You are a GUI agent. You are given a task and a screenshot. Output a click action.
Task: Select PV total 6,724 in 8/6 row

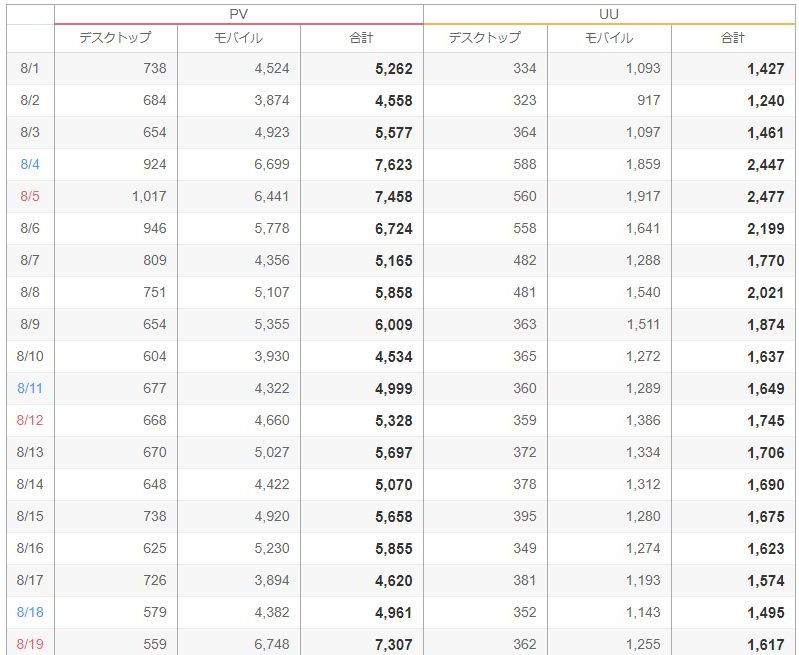click(x=393, y=229)
